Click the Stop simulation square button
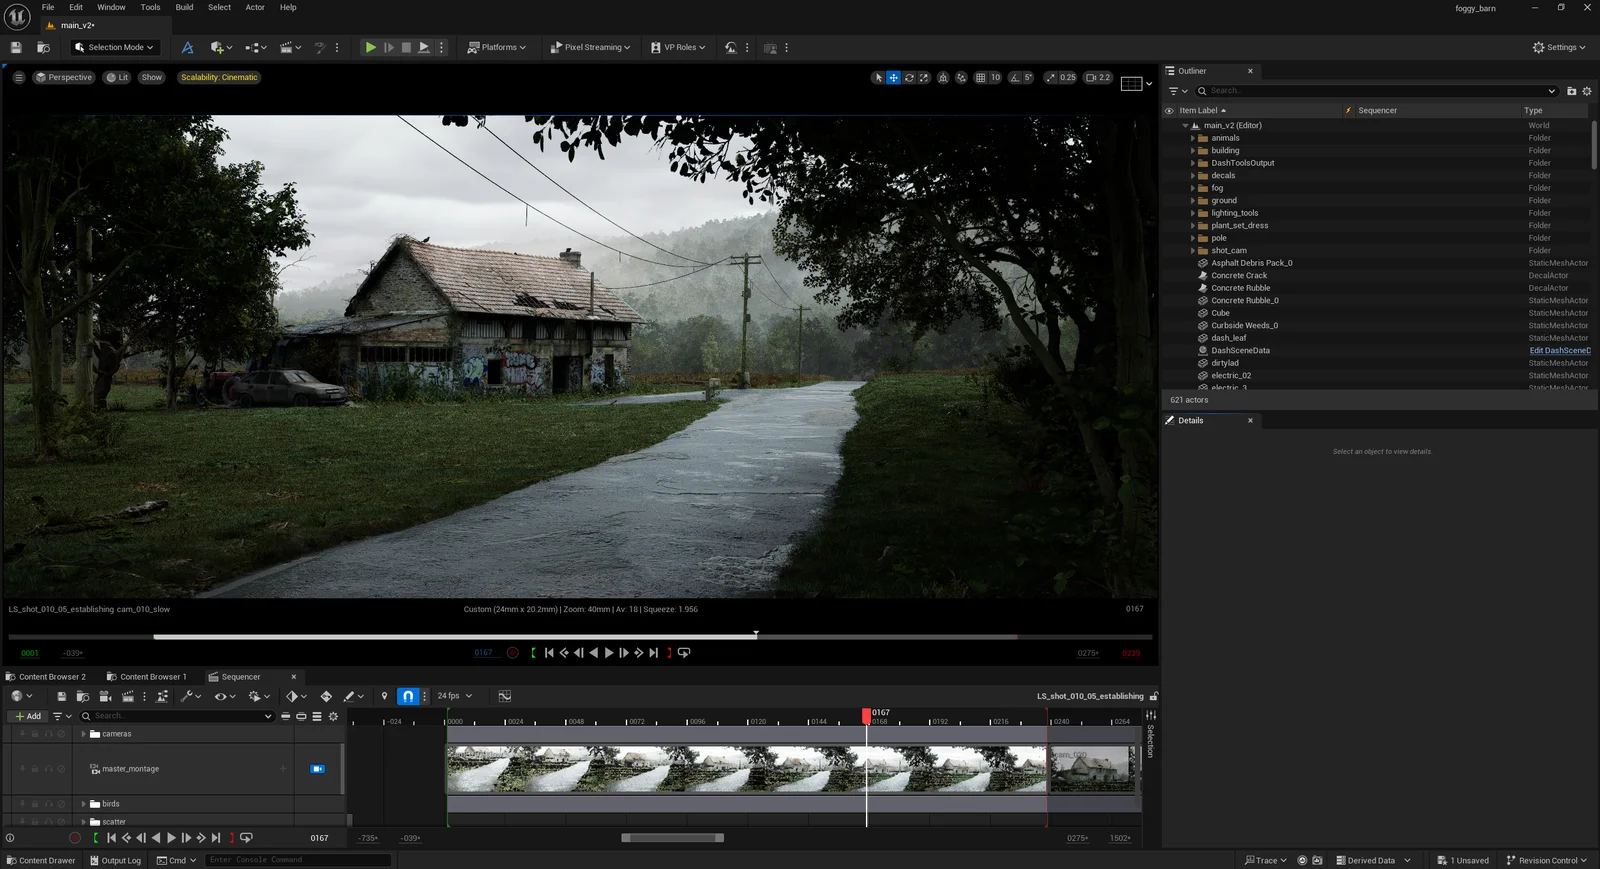 (x=406, y=47)
